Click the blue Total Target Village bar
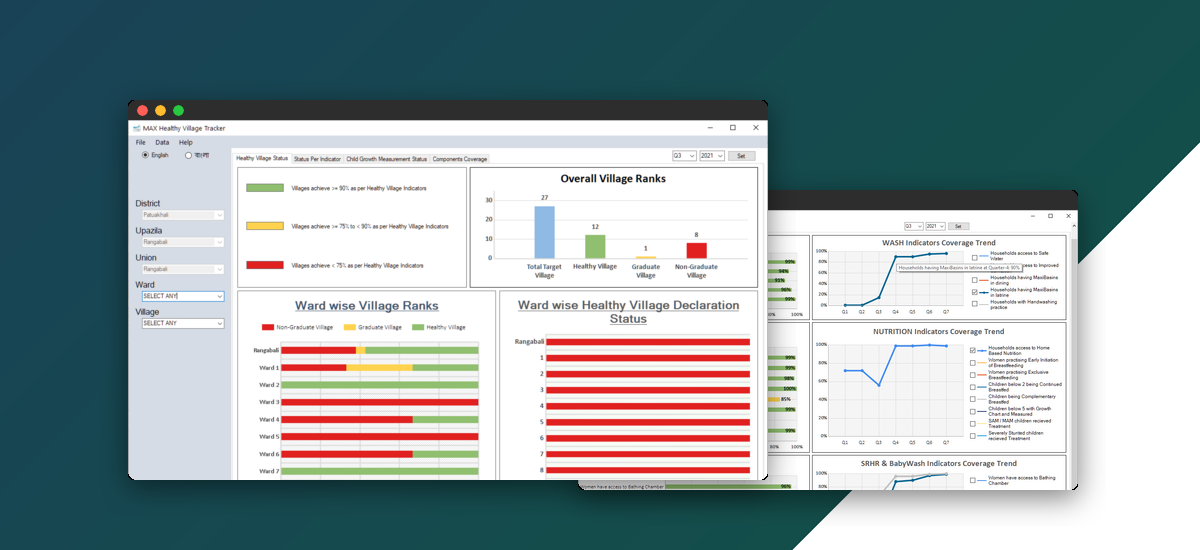 point(544,231)
